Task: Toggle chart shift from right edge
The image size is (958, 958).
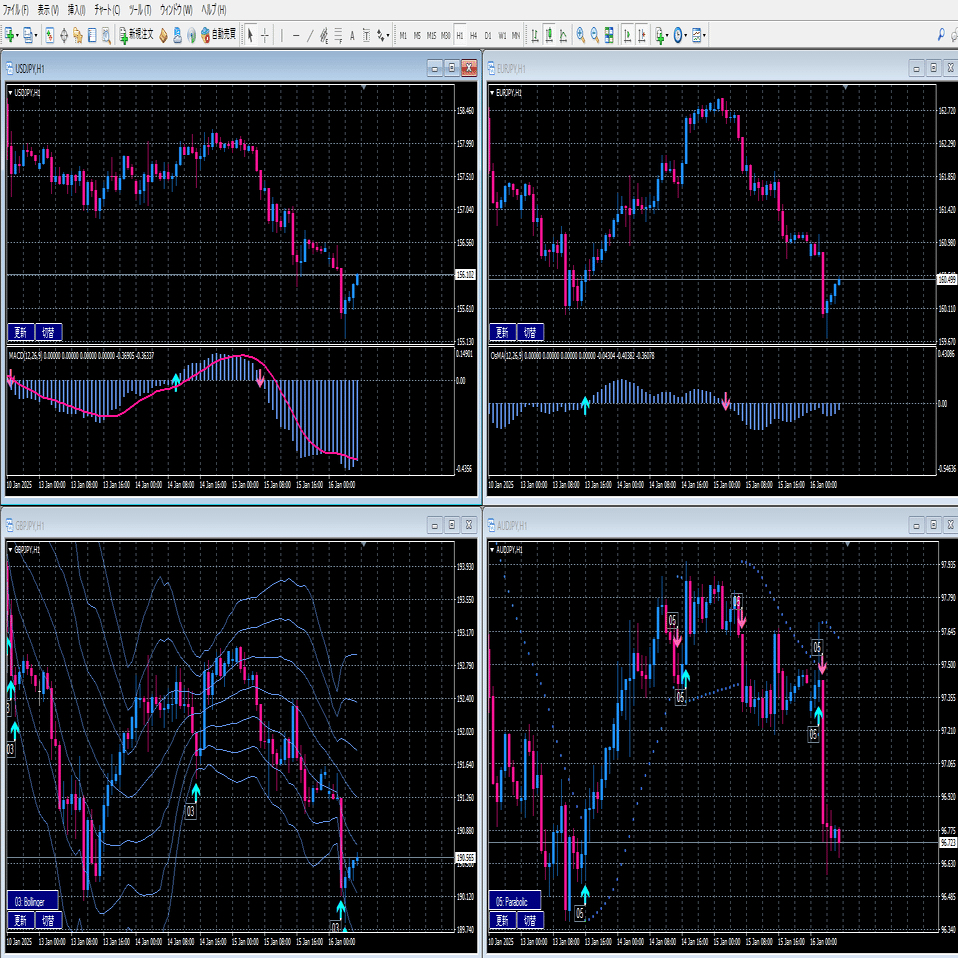Action: (642, 35)
